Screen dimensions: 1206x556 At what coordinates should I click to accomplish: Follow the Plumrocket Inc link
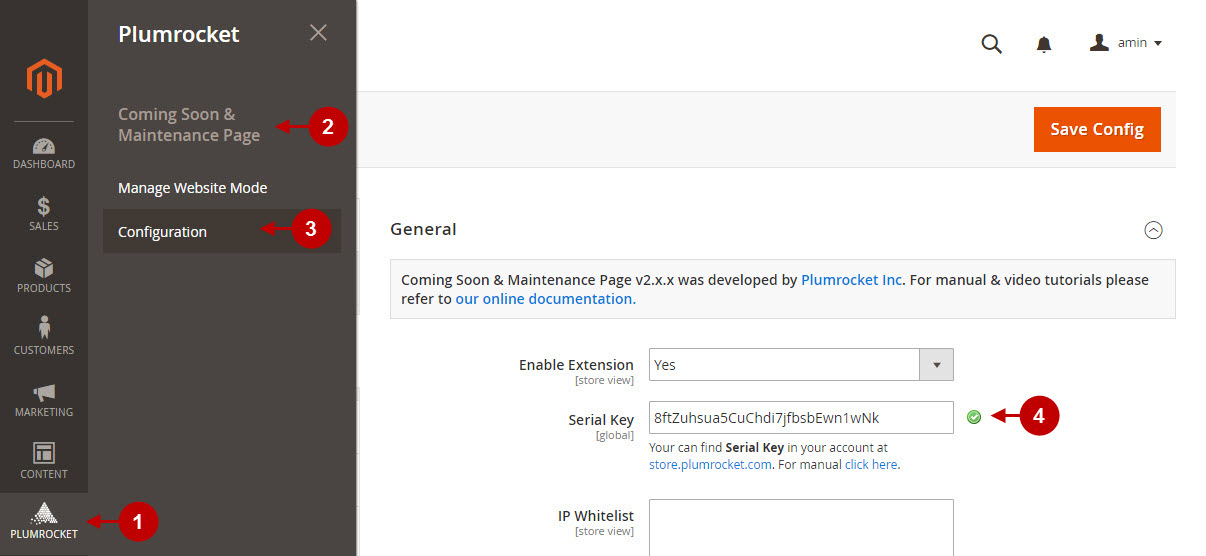[x=852, y=280]
